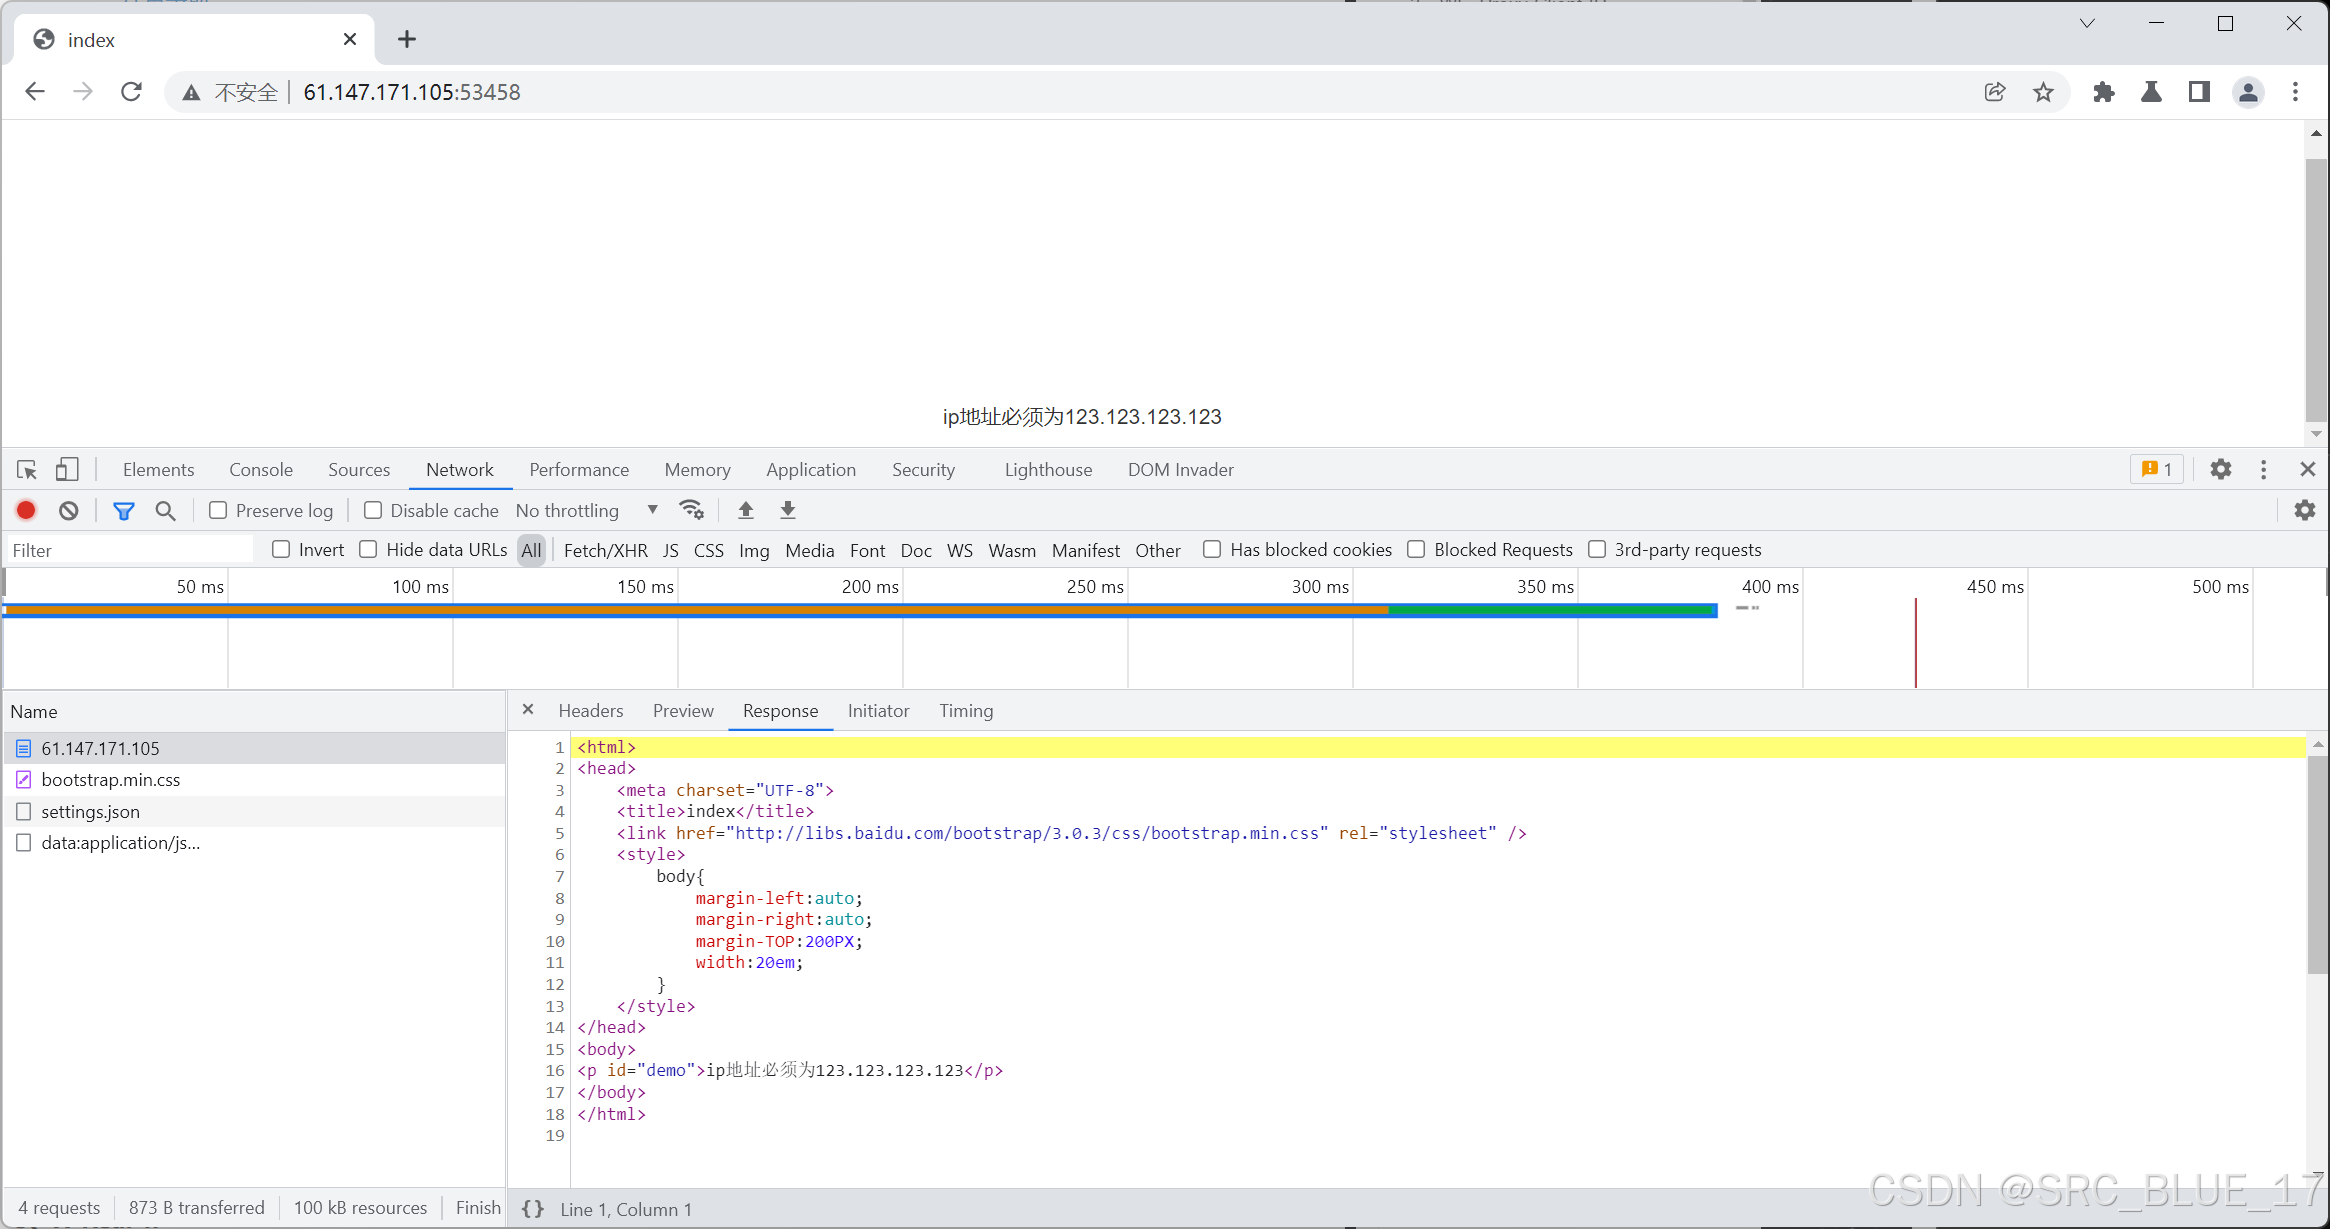Select the inspect element cursor icon

coord(26,469)
